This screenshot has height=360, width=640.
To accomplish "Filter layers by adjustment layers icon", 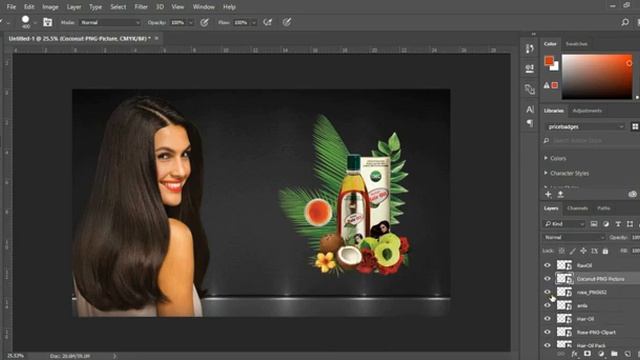I will click(x=606, y=224).
